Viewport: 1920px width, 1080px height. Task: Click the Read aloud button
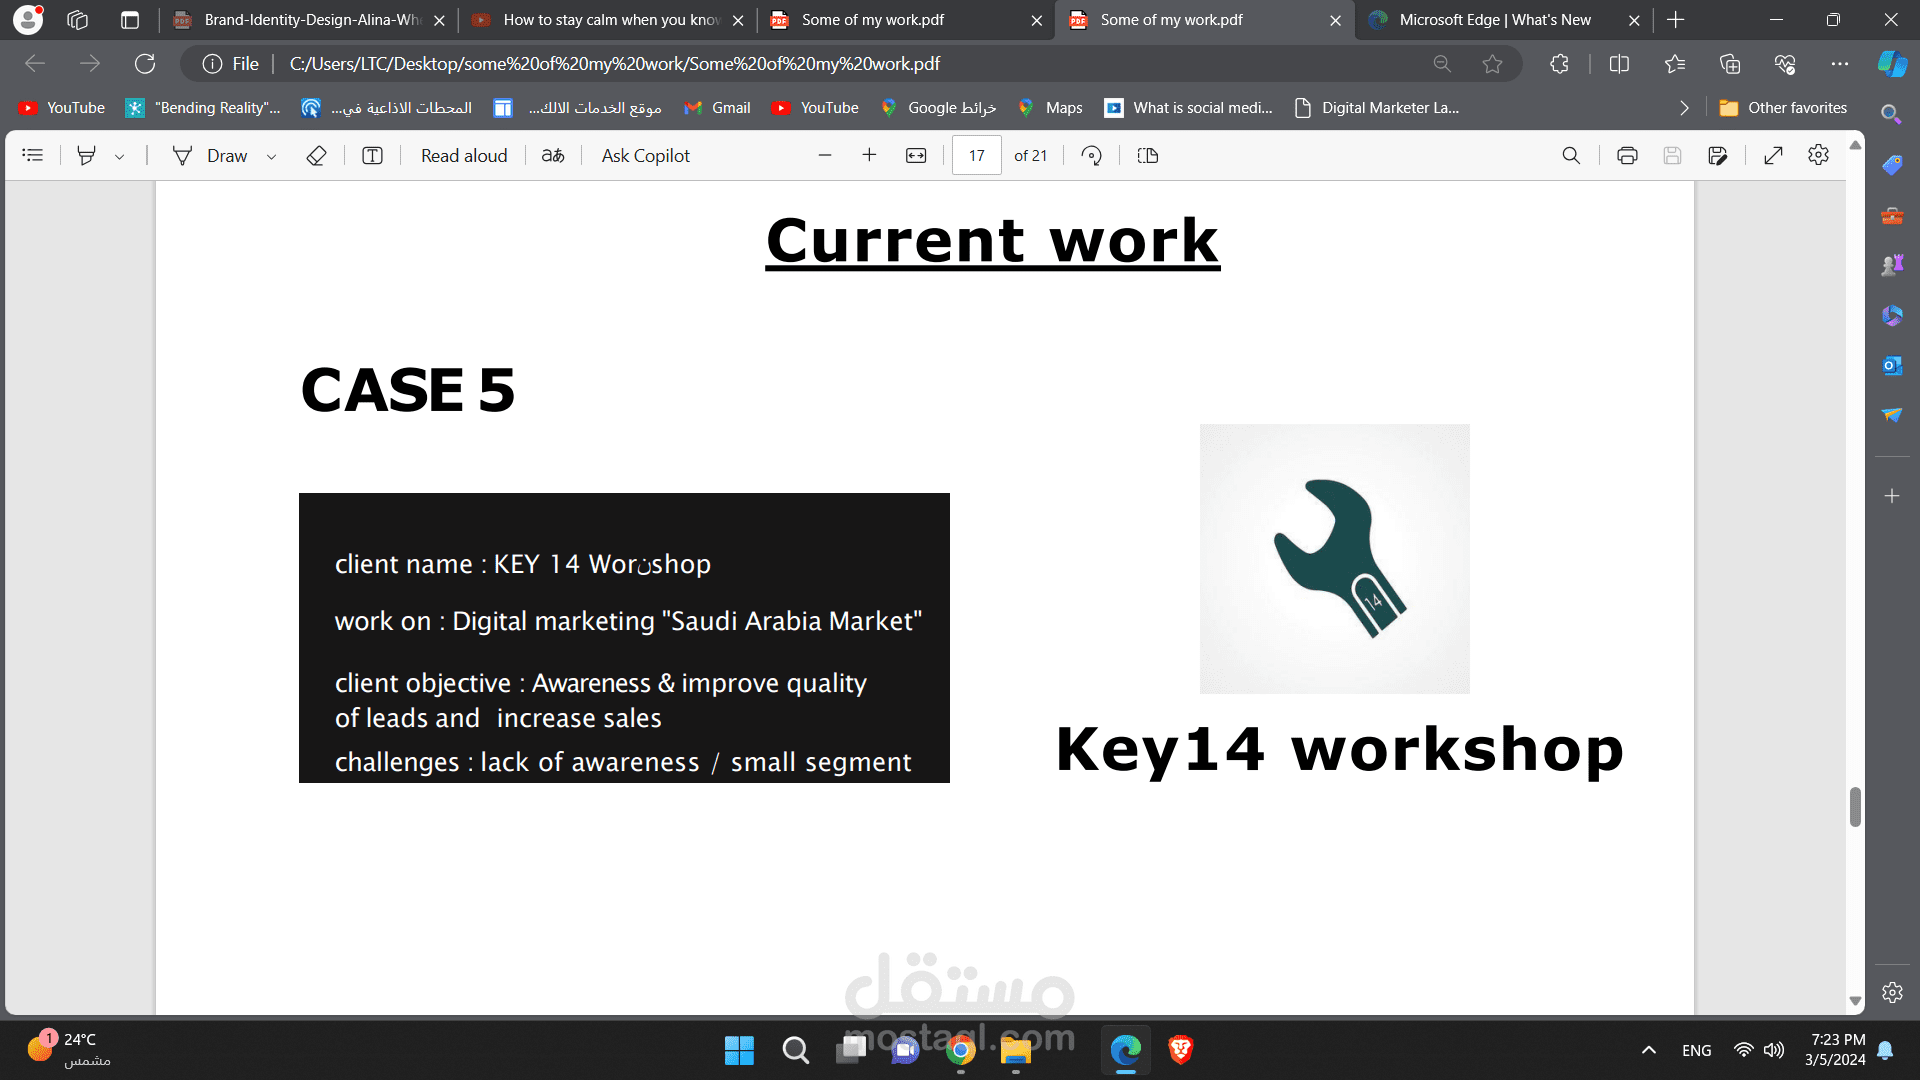[x=464, y=155]
